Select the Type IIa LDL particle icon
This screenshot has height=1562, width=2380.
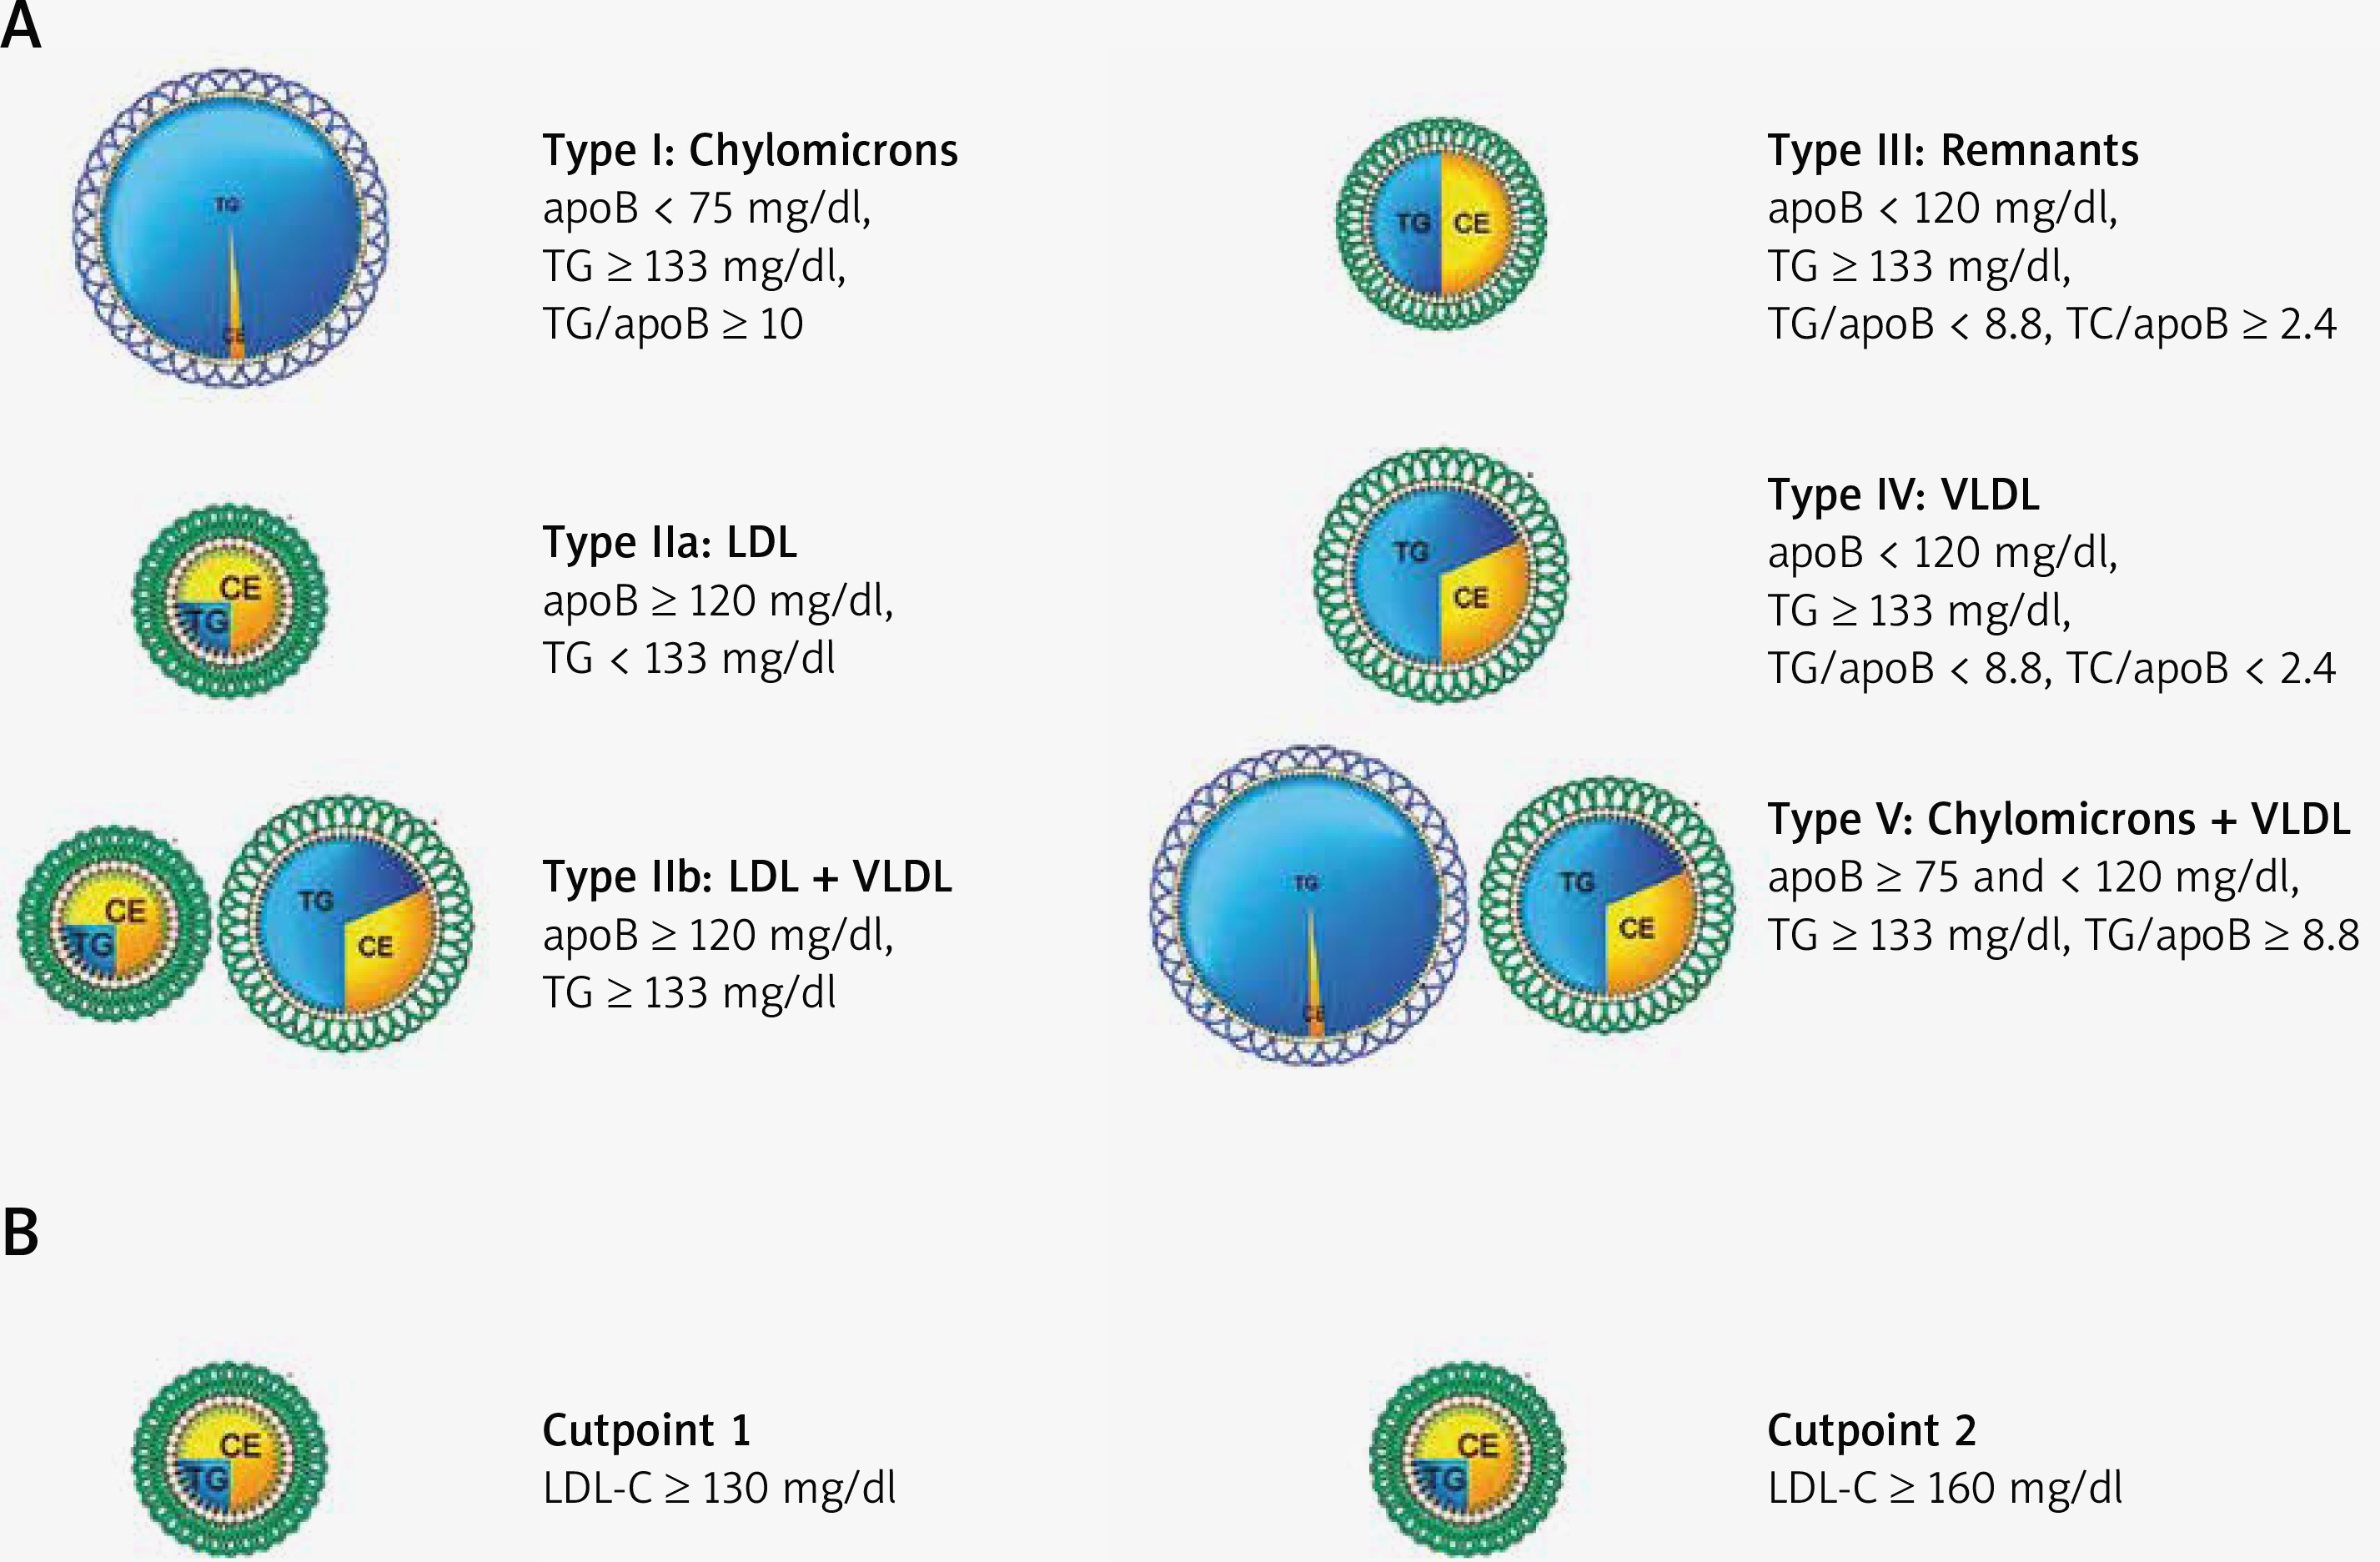coord(230,601)
